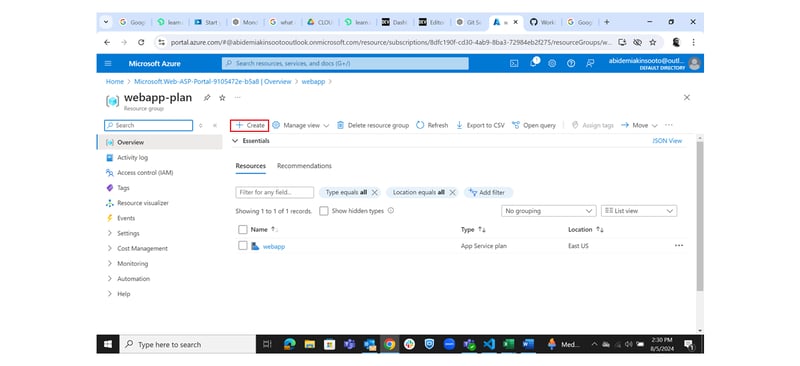This screenshot has width=800, height=366.
Task: Collapse the Essentials section
Action: click(x=235, y=141)
